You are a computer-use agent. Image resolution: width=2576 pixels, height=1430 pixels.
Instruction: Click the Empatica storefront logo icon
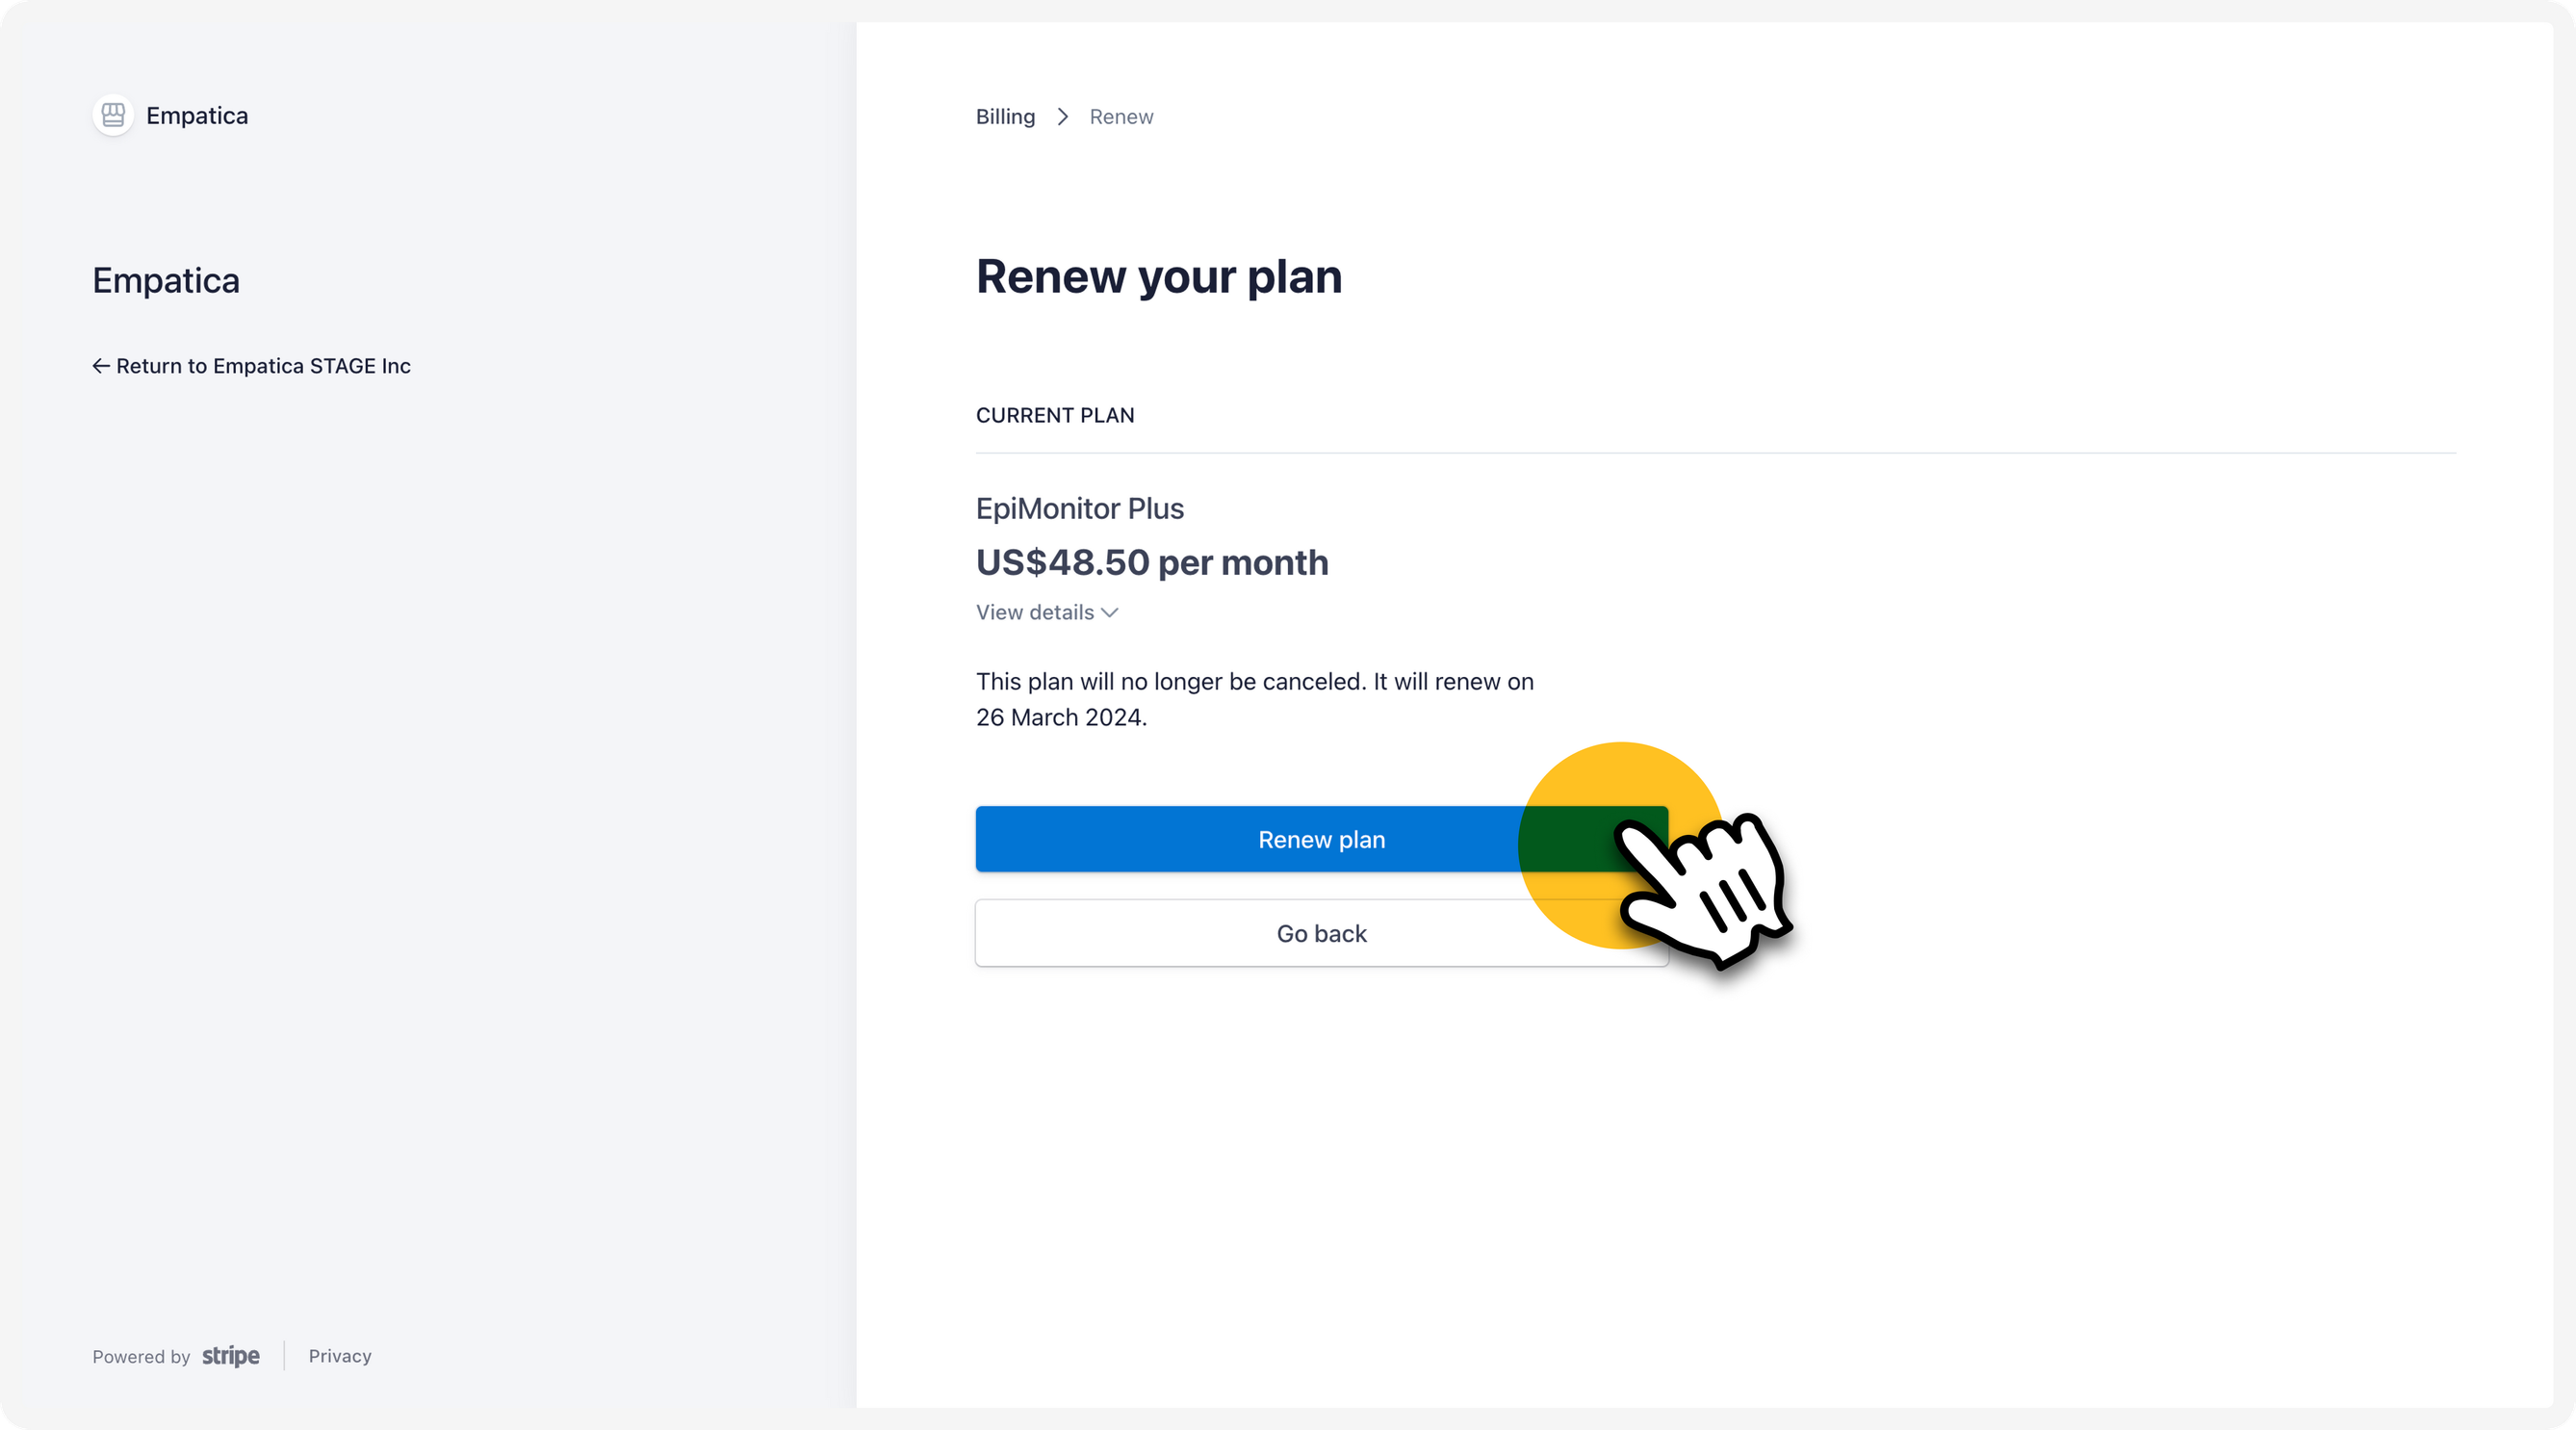(113, 116)
